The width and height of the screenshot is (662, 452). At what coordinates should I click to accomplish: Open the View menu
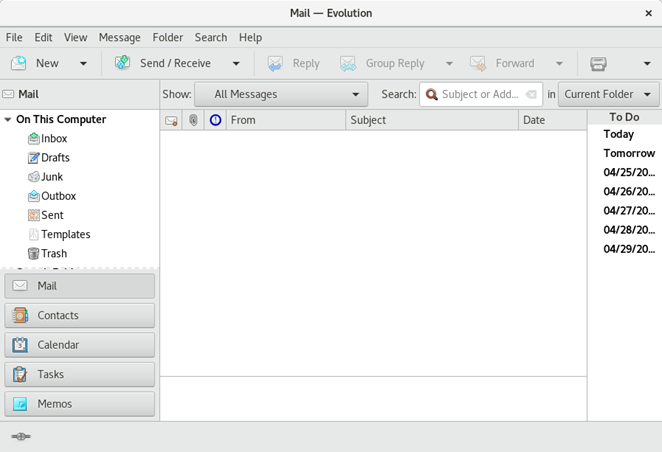click(x=76, y=38)
